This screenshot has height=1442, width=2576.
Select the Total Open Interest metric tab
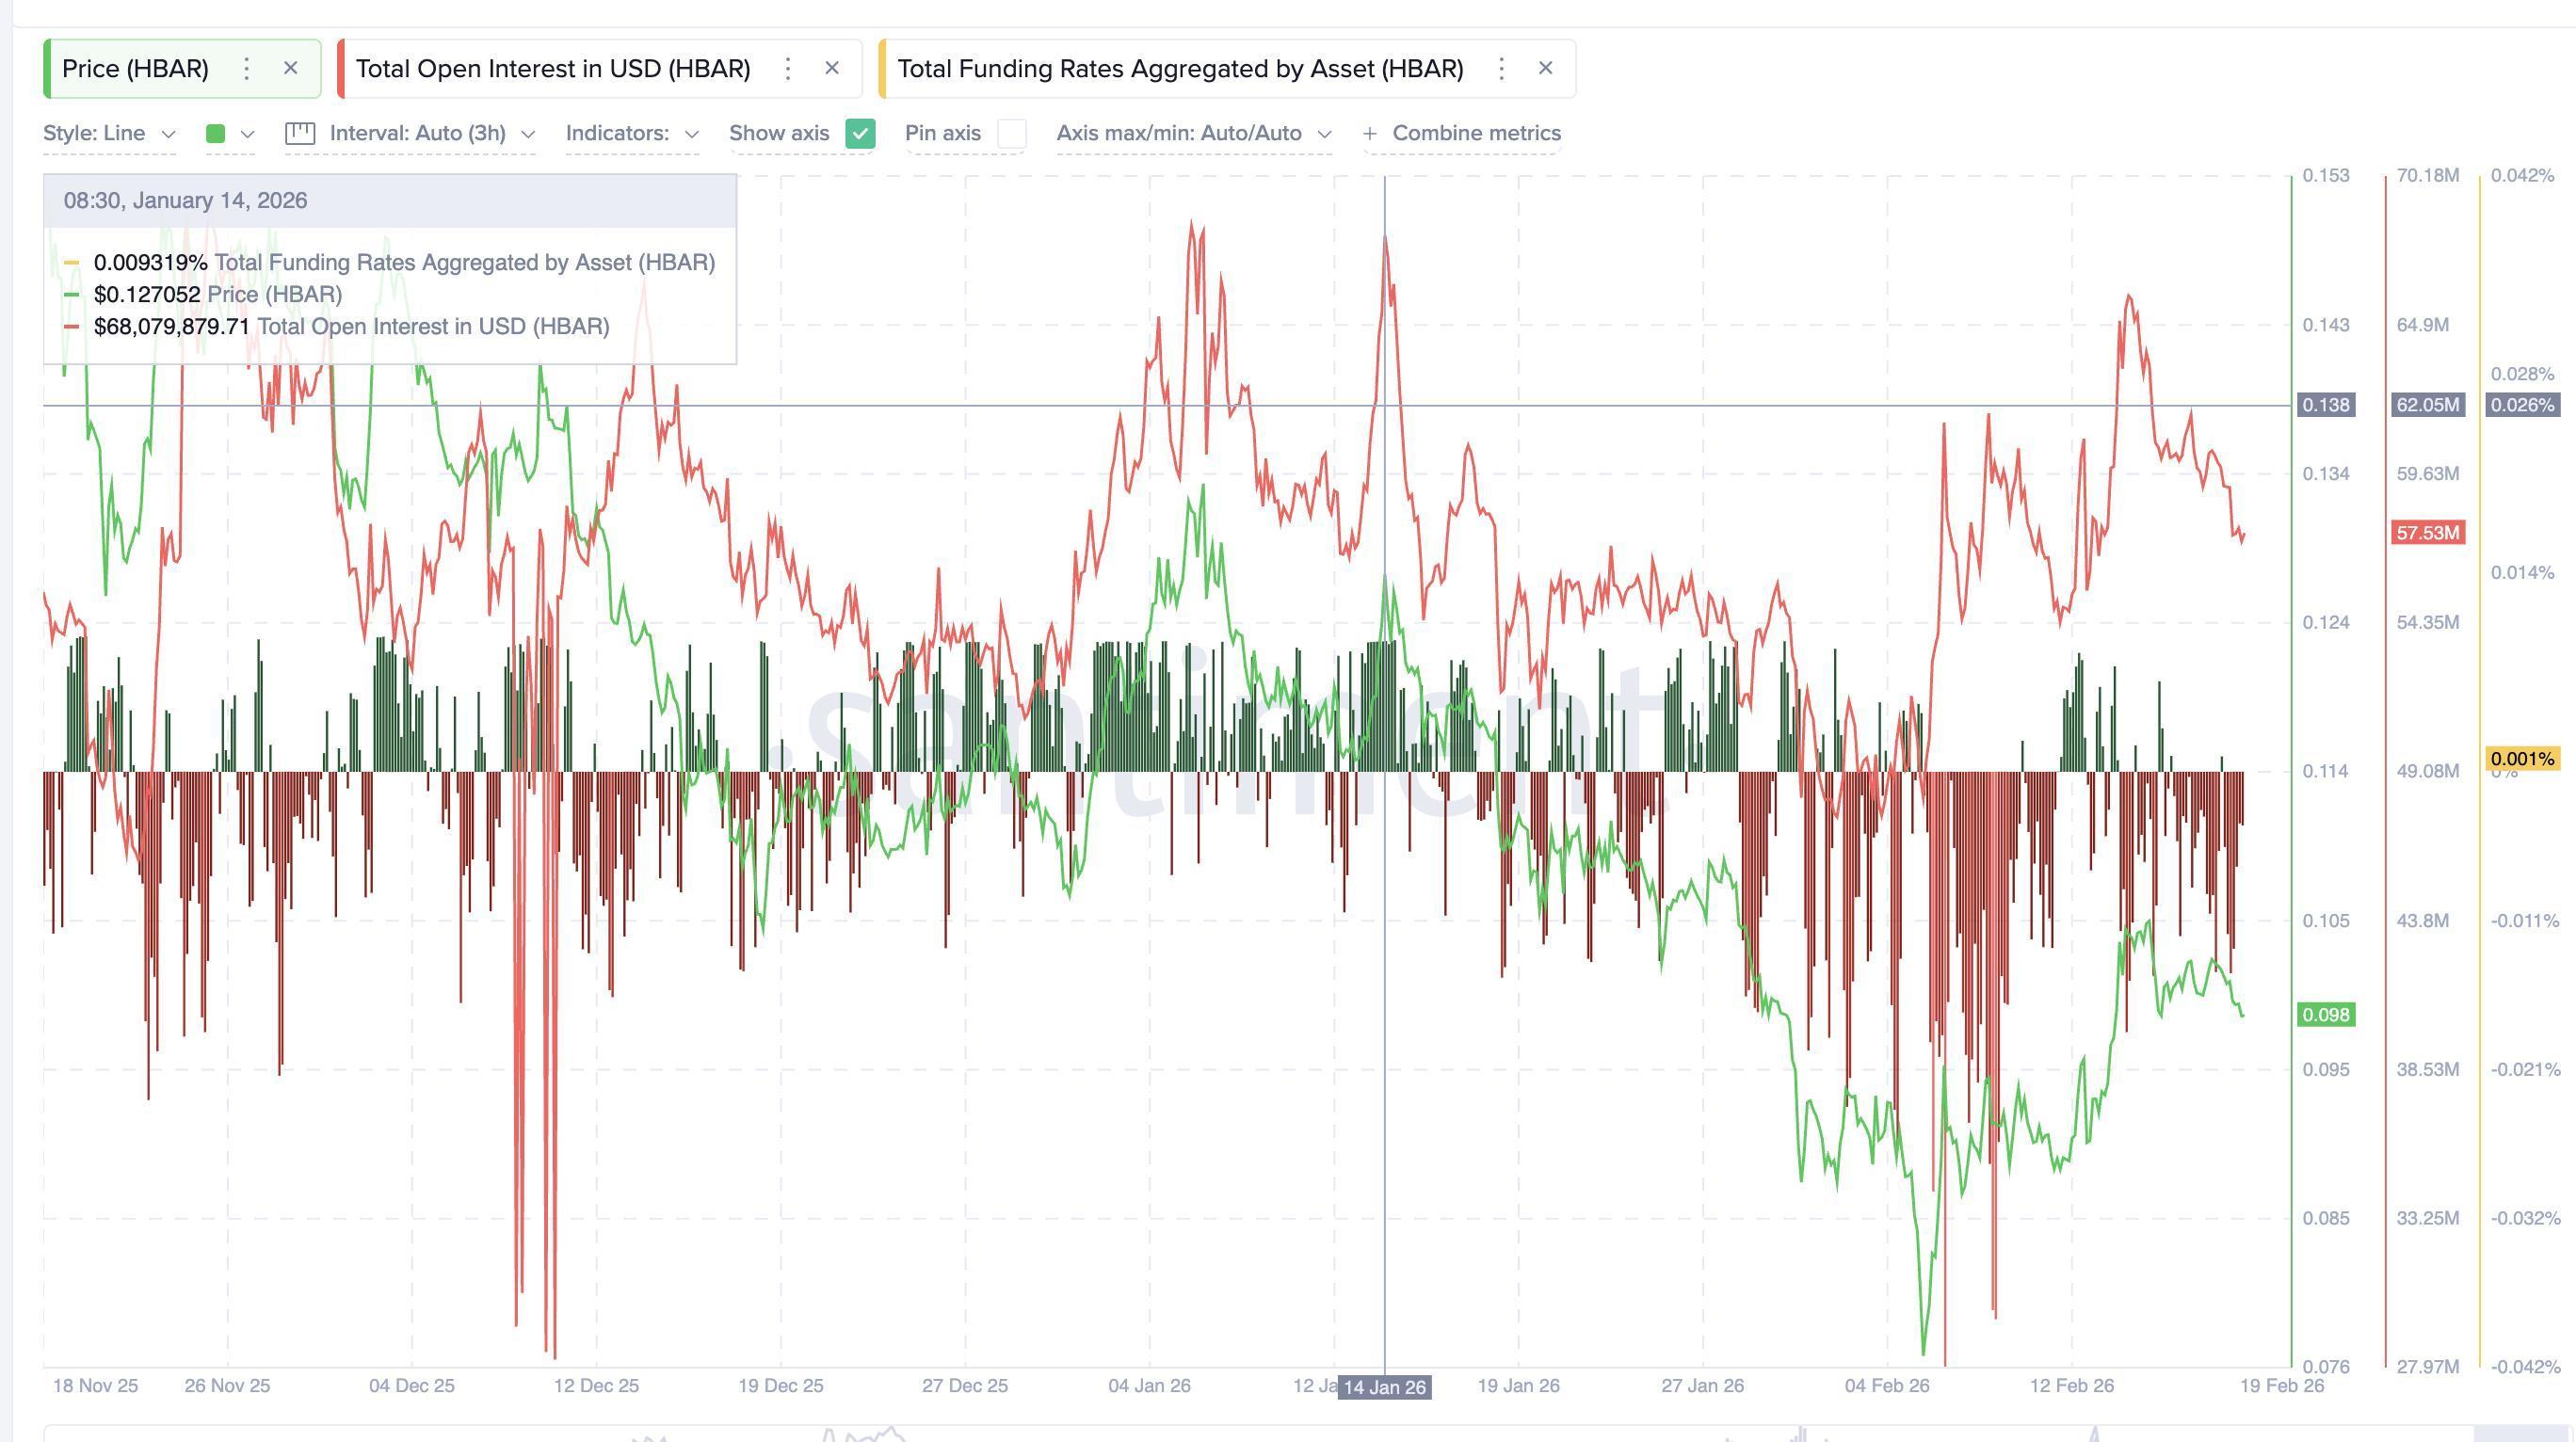pos(555,68)
